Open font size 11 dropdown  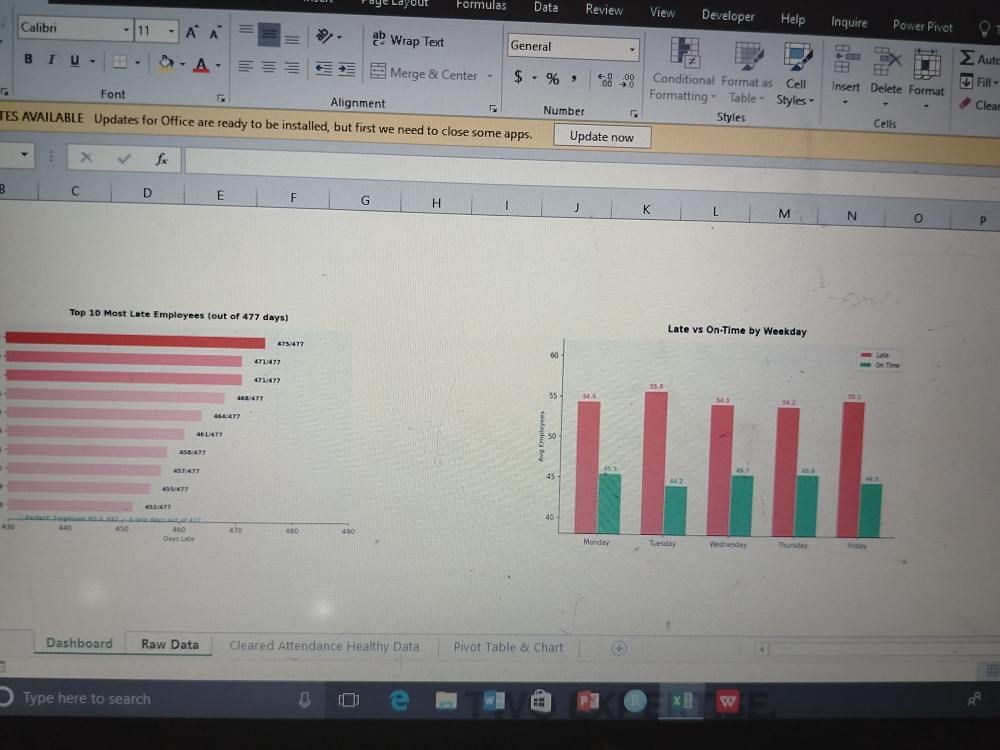click(171, 31)
